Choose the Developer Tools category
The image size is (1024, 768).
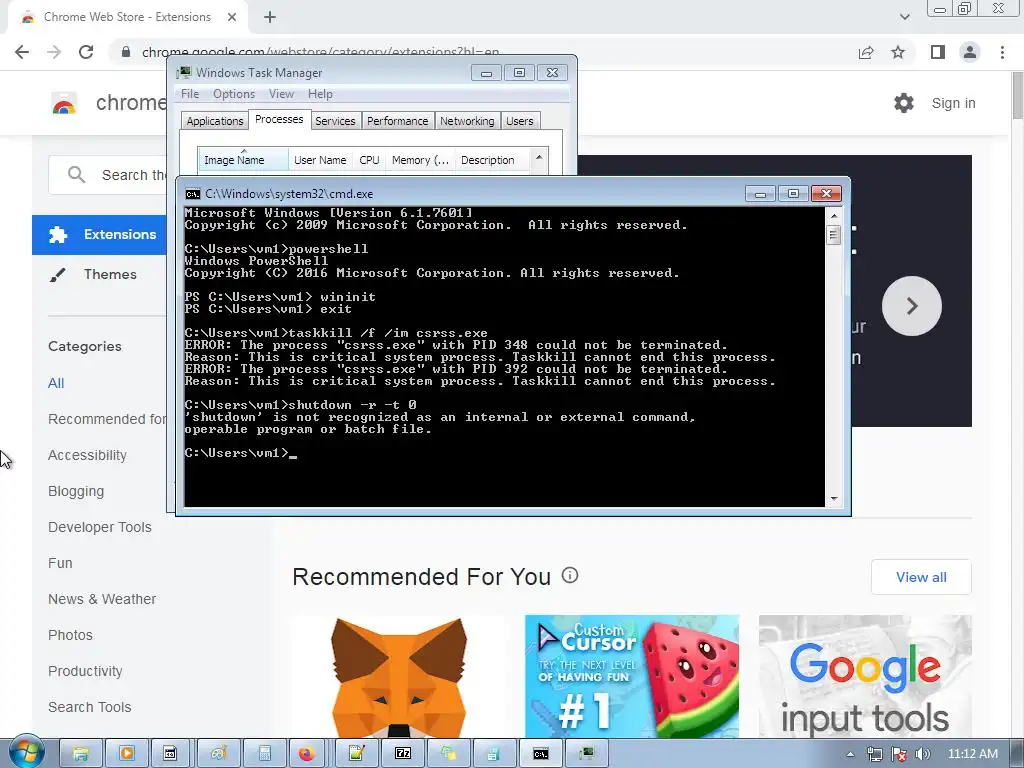99,527
